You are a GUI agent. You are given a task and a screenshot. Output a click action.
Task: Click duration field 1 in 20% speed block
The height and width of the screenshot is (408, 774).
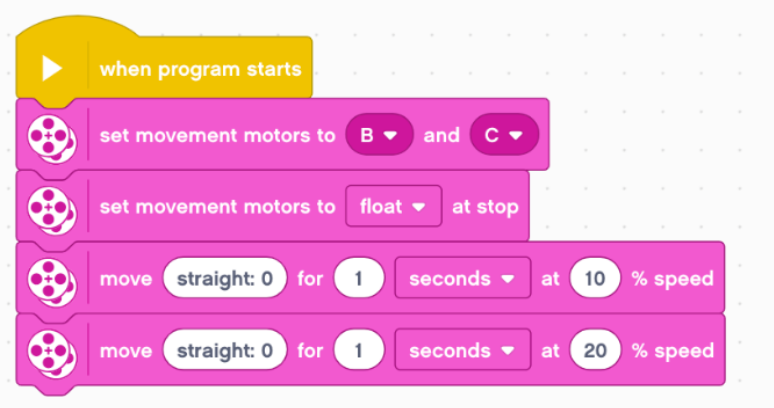(x=359, y=350)
